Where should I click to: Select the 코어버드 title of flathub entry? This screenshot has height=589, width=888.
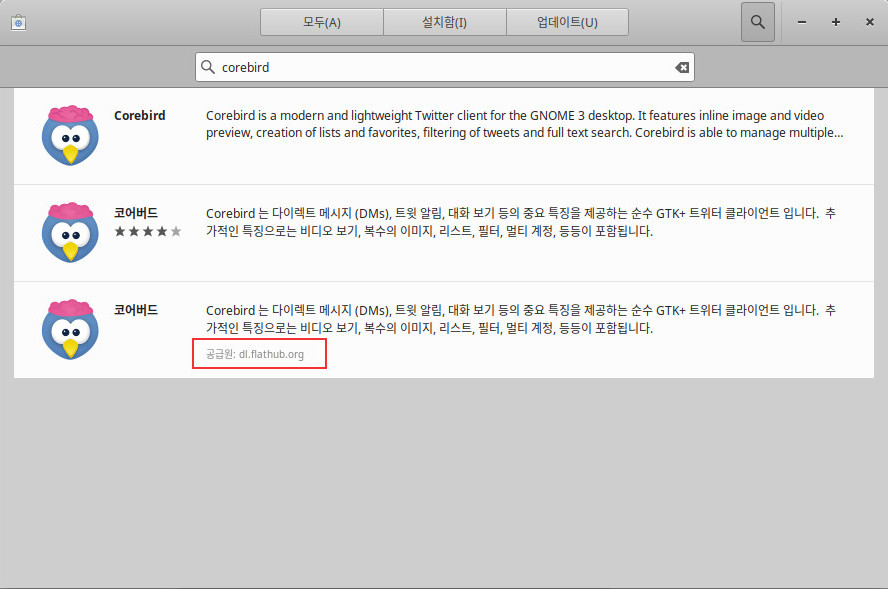(x=136, y=310)
